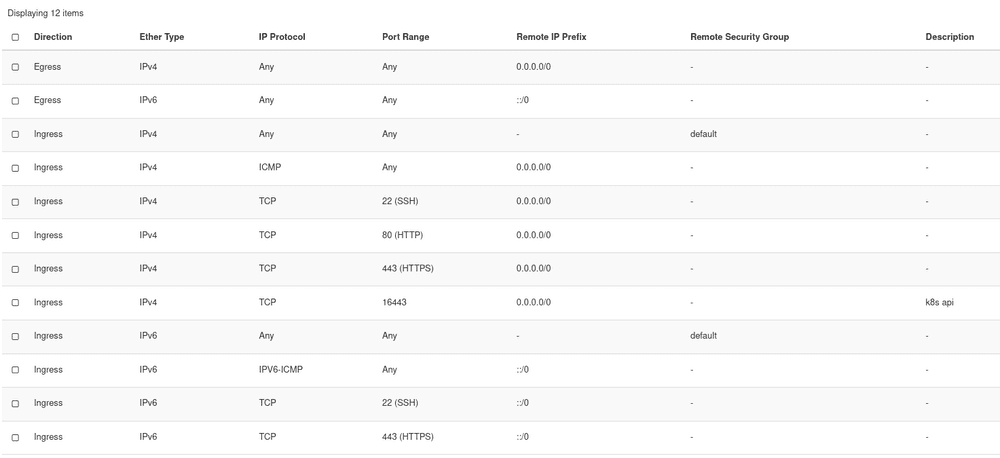Image resolution: width=1000 pixels, height=458 pixels.
Task: Tick the Ingress IPv4 ICMP rule checkbox
Action: [15, 168]
